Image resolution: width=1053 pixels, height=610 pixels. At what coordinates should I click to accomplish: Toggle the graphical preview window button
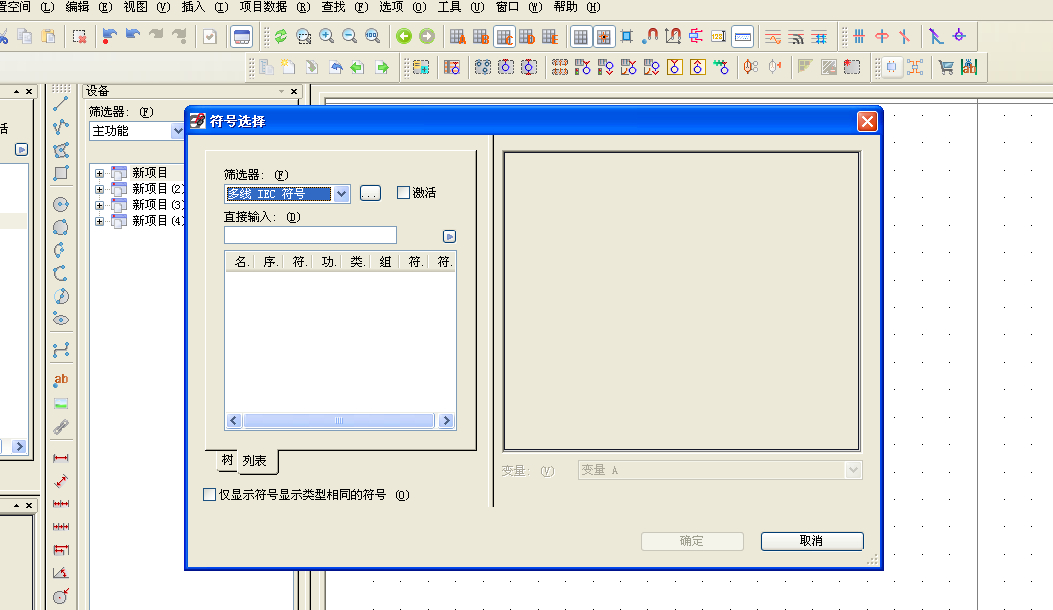242,36
